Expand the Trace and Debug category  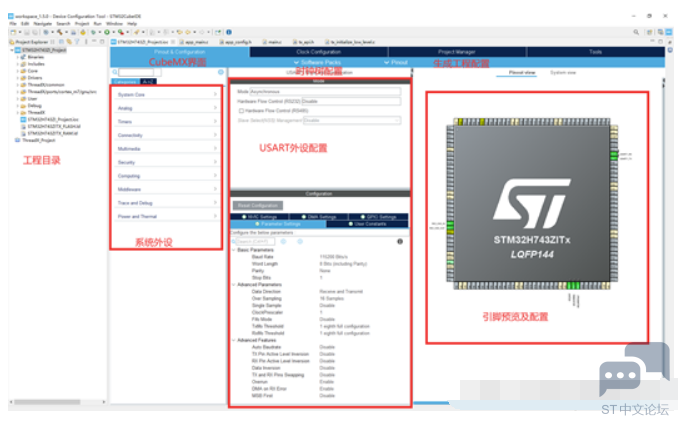pos(167,203)
